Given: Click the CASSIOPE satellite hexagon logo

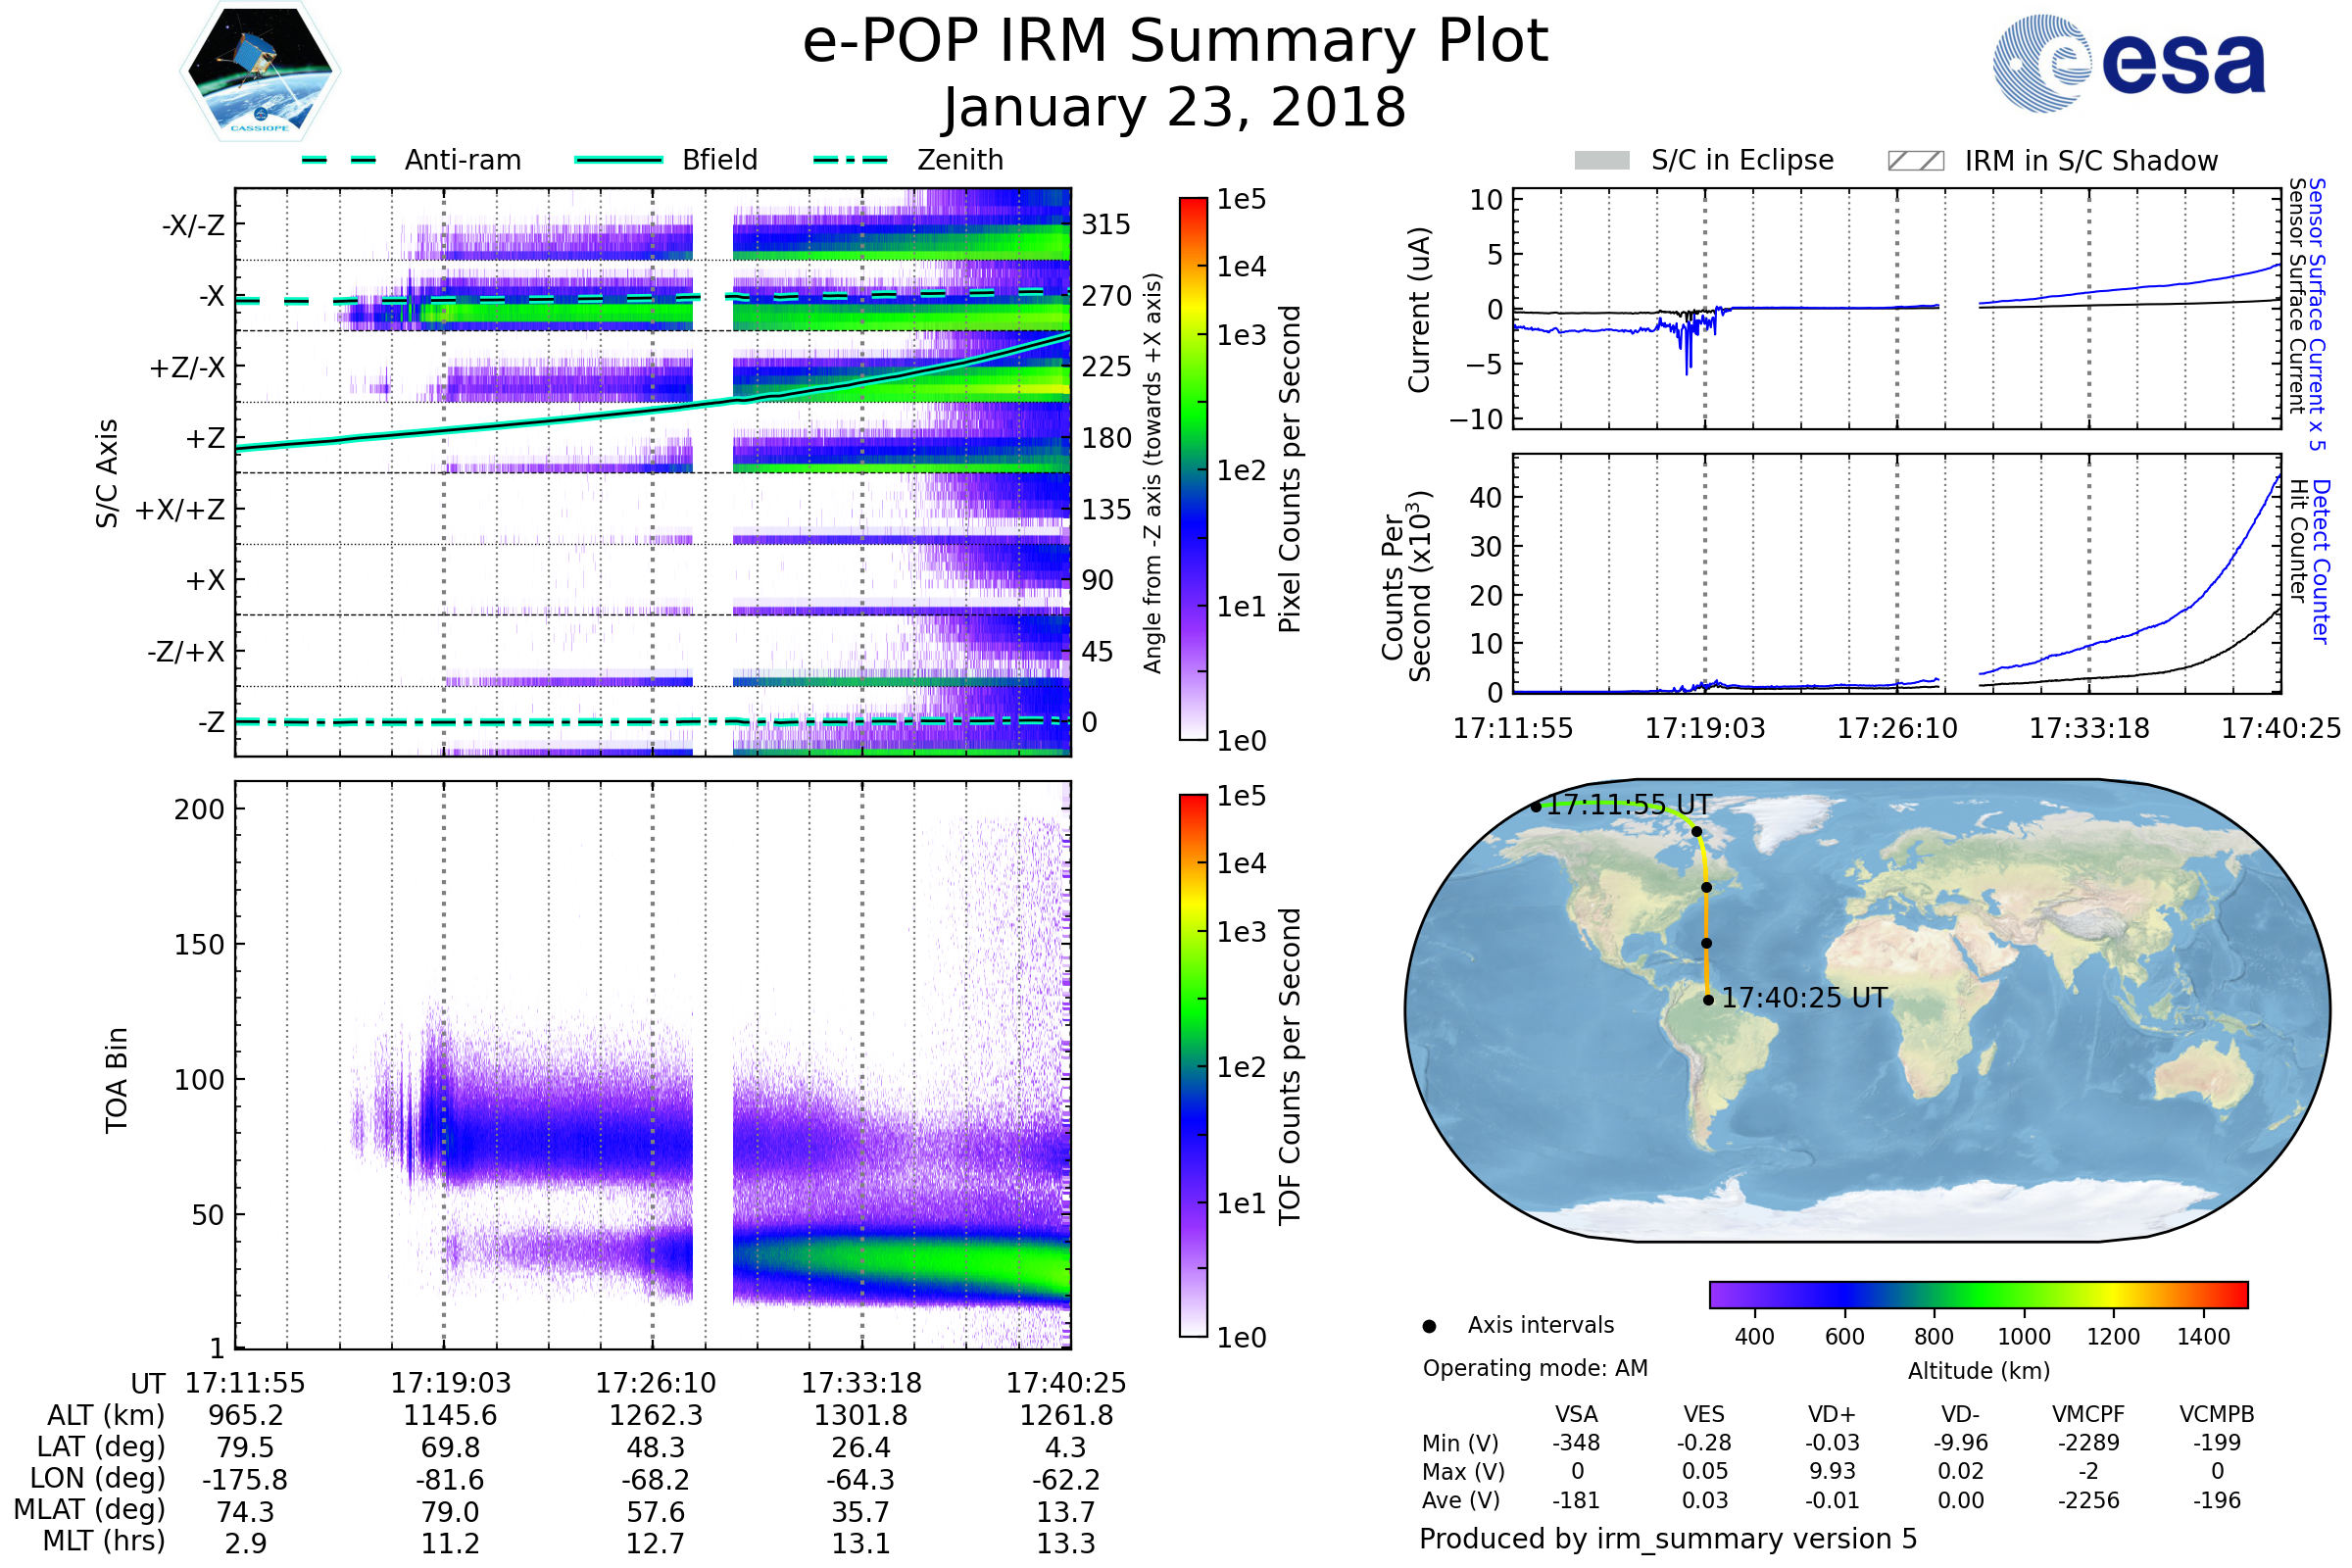Looking at the screenshot, I should tap(260, 72).
